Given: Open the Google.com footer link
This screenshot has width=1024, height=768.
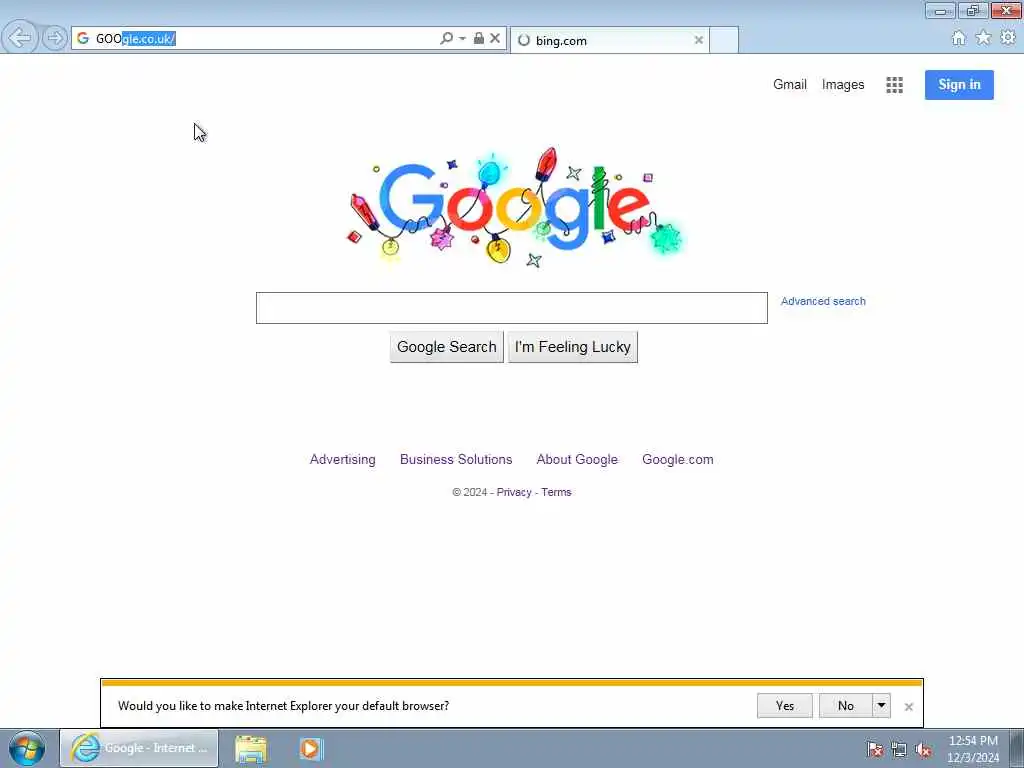Looking at the screenshot, I should [x=677, y=459].
